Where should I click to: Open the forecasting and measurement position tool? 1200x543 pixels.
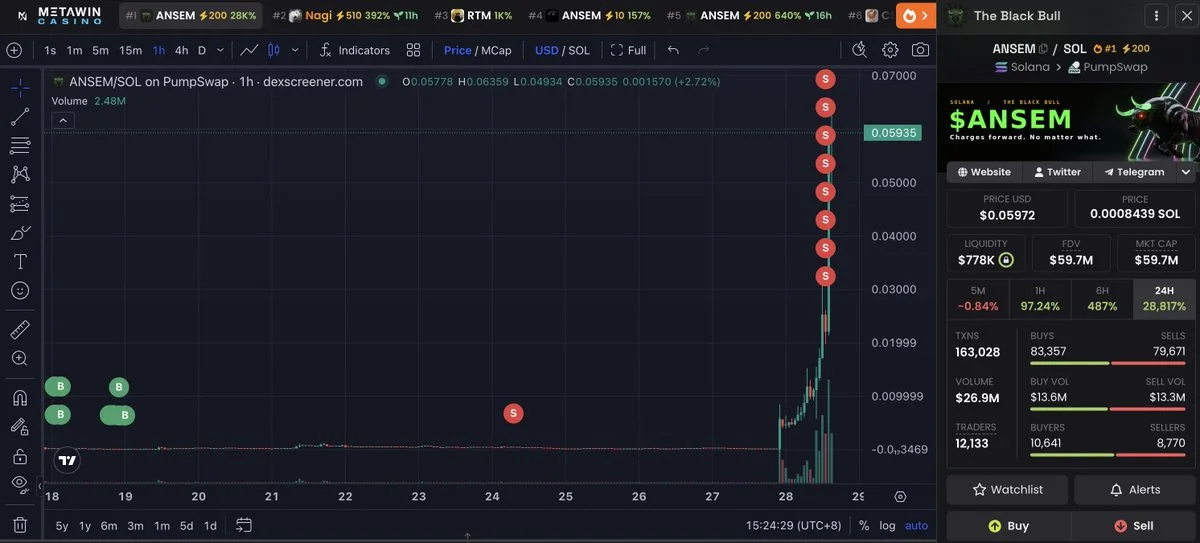tap(20, 204)
